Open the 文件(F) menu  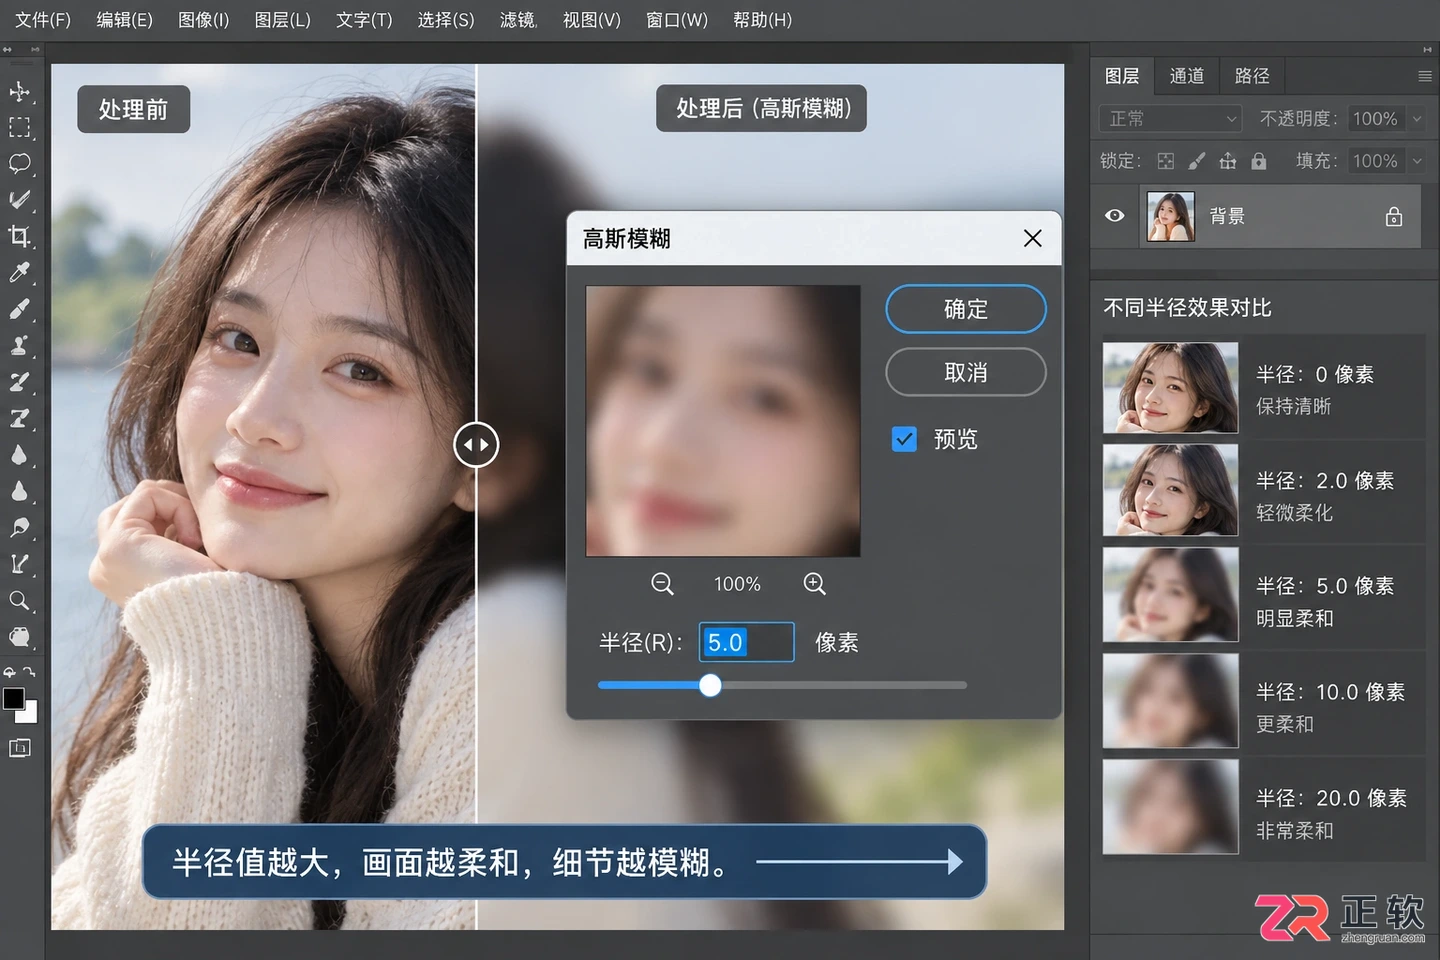43,20
